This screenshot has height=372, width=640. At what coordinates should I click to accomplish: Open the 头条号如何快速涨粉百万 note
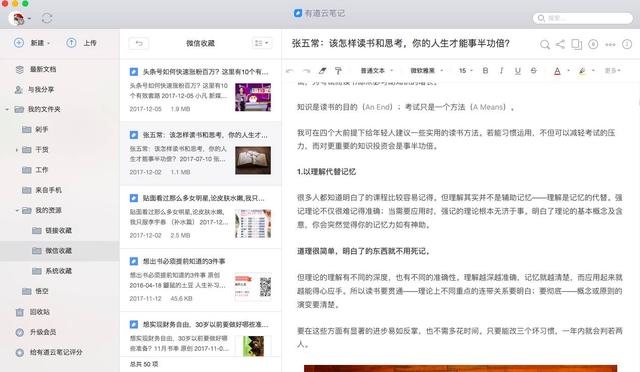point(200,90)
